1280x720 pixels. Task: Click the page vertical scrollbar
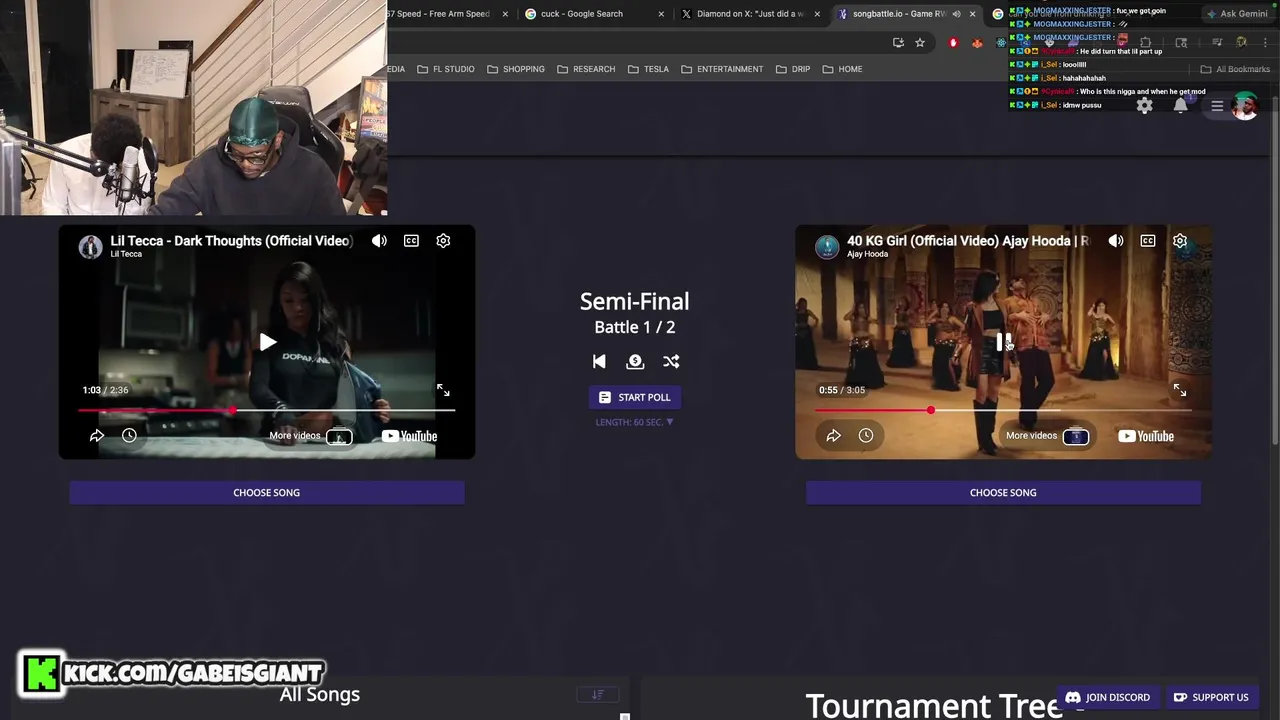pyautogui.click(x=1275, y=270)
